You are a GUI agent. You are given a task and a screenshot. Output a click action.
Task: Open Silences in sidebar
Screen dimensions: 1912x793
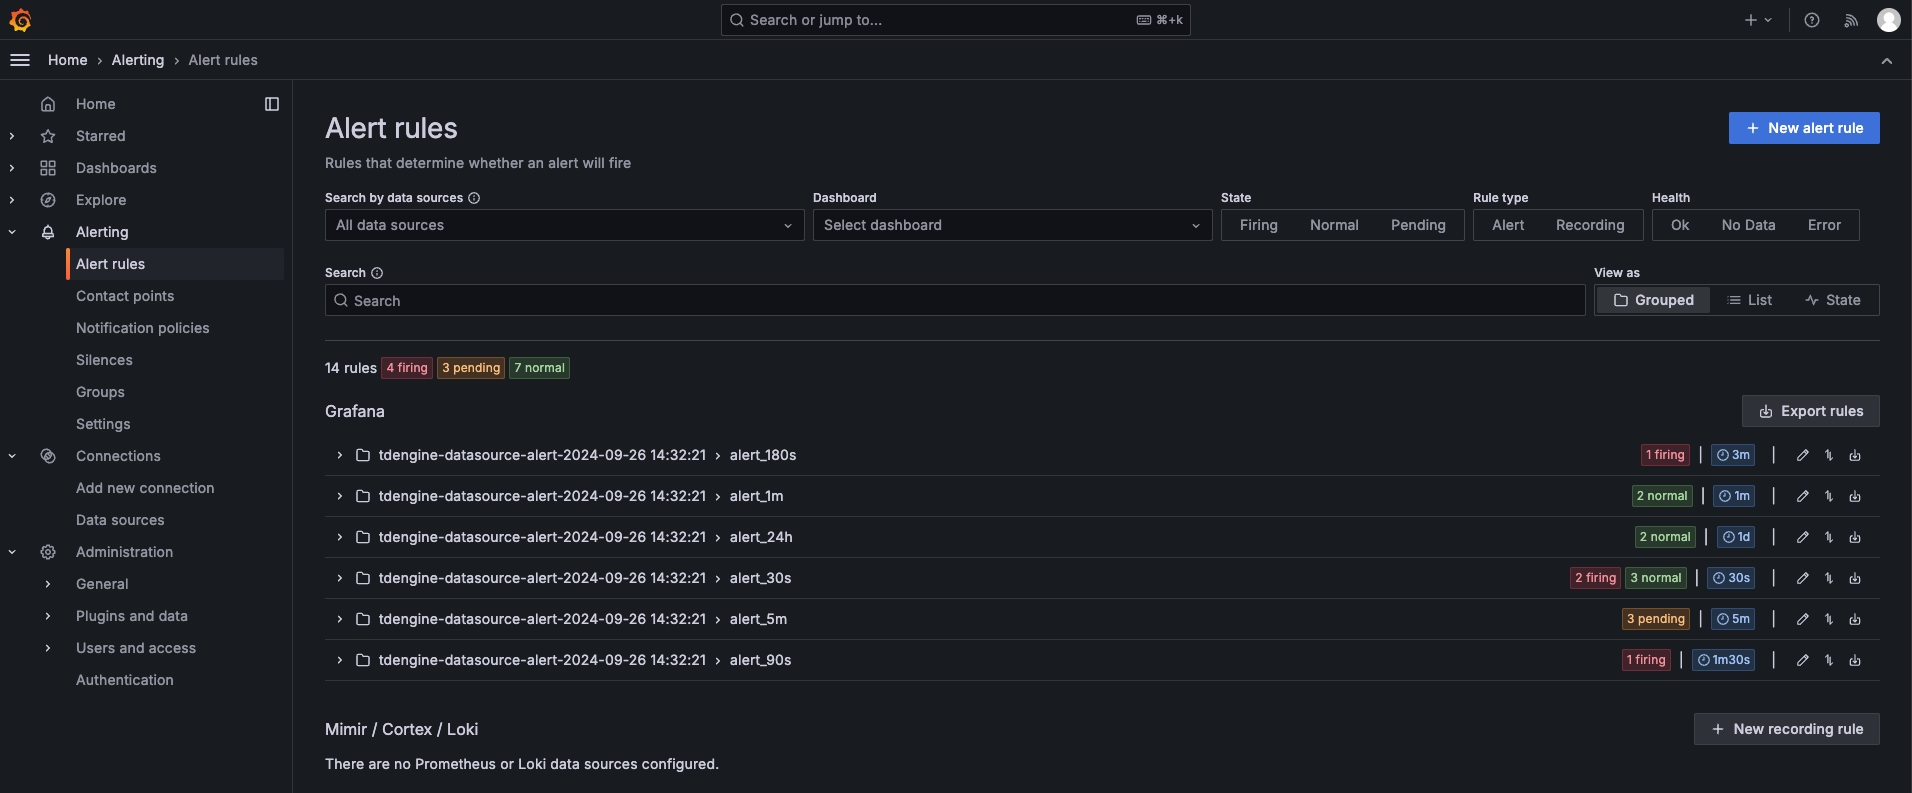click(104, 360)
